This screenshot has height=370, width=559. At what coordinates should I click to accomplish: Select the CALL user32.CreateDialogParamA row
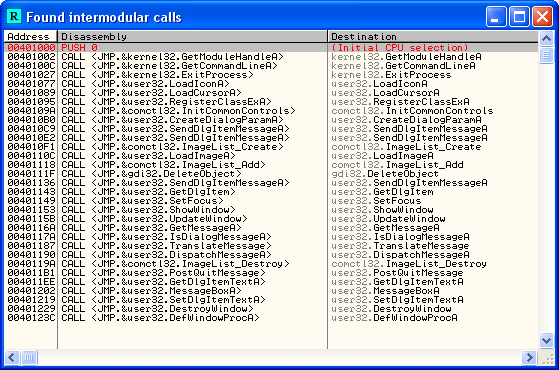click(x=271, y=120)
